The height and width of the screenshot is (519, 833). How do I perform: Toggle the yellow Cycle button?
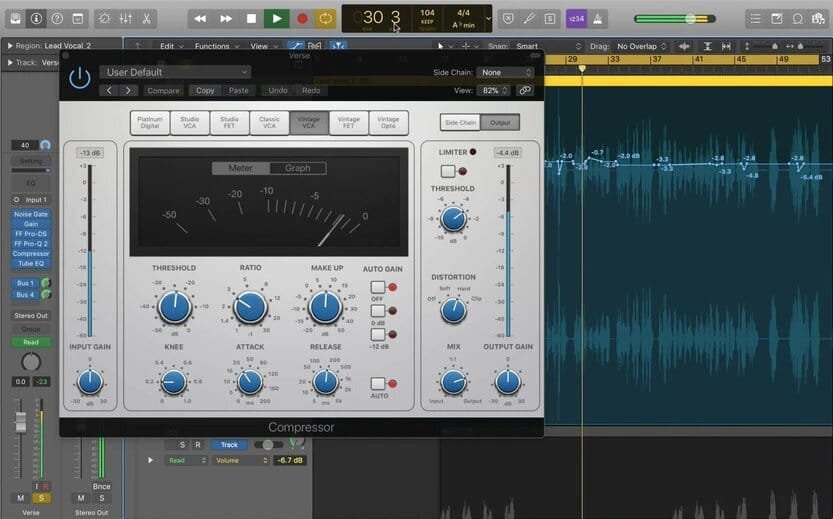coord(326,19)
